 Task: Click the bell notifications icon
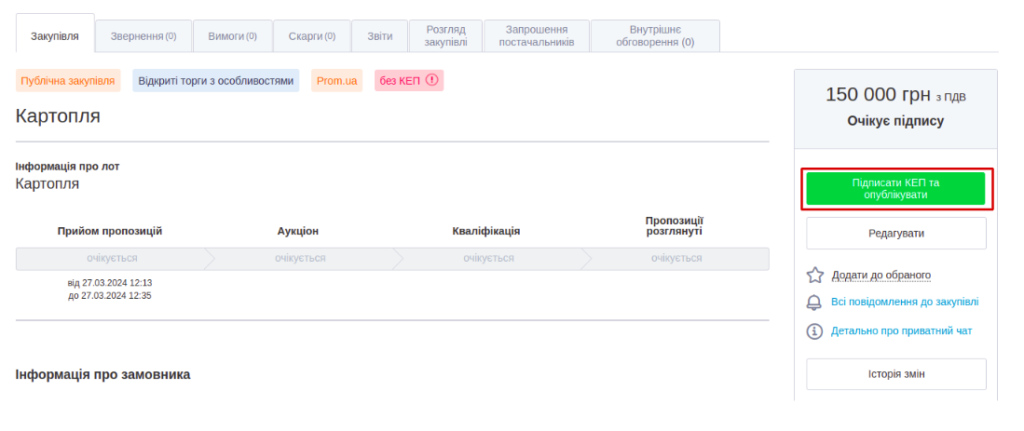point(815,302)
